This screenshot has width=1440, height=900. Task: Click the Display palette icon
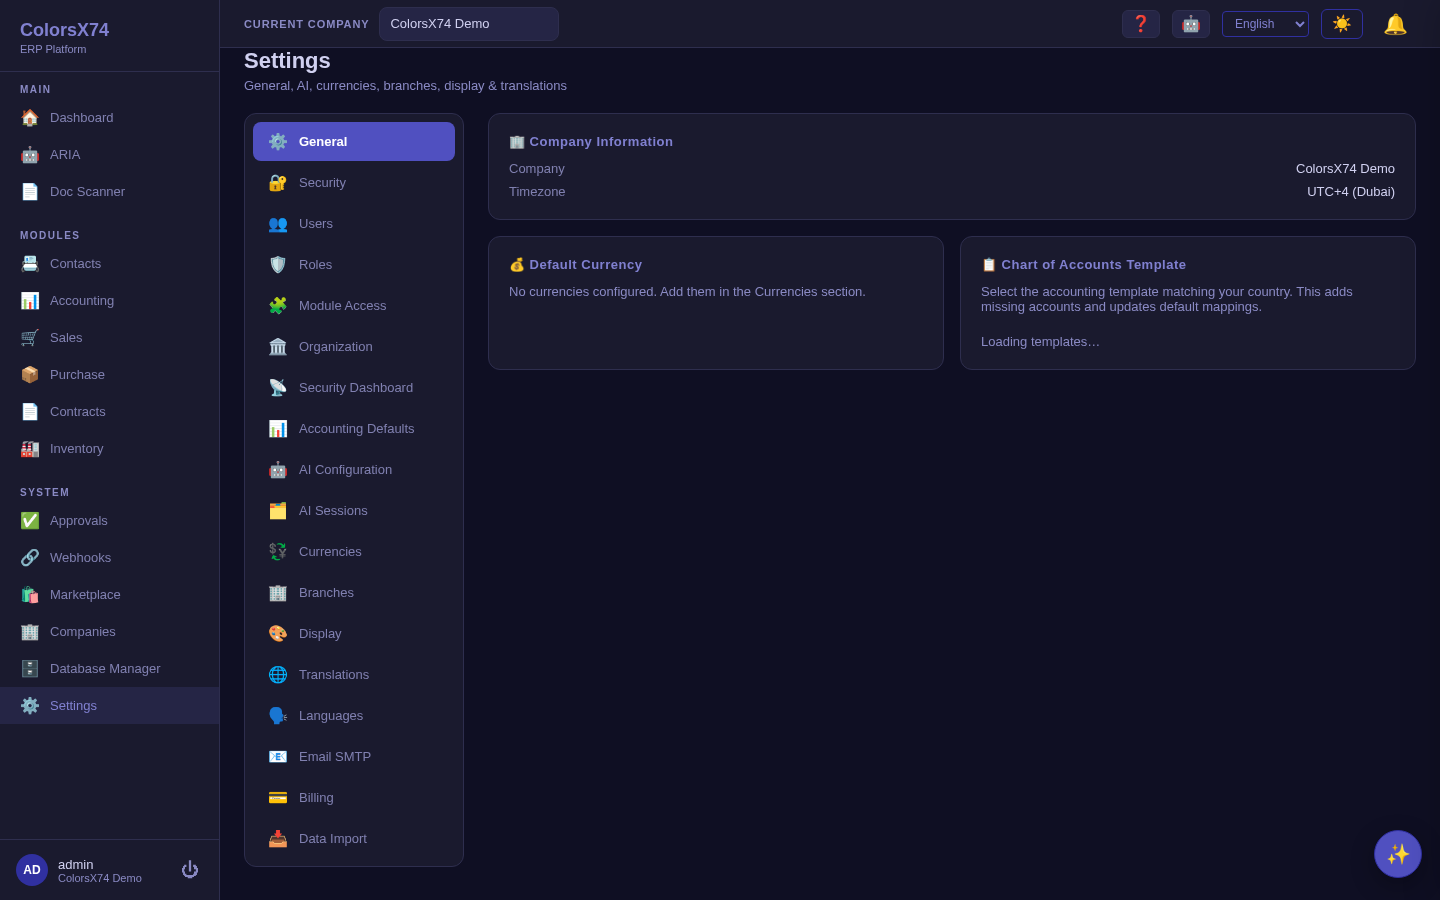pos(278,634)
